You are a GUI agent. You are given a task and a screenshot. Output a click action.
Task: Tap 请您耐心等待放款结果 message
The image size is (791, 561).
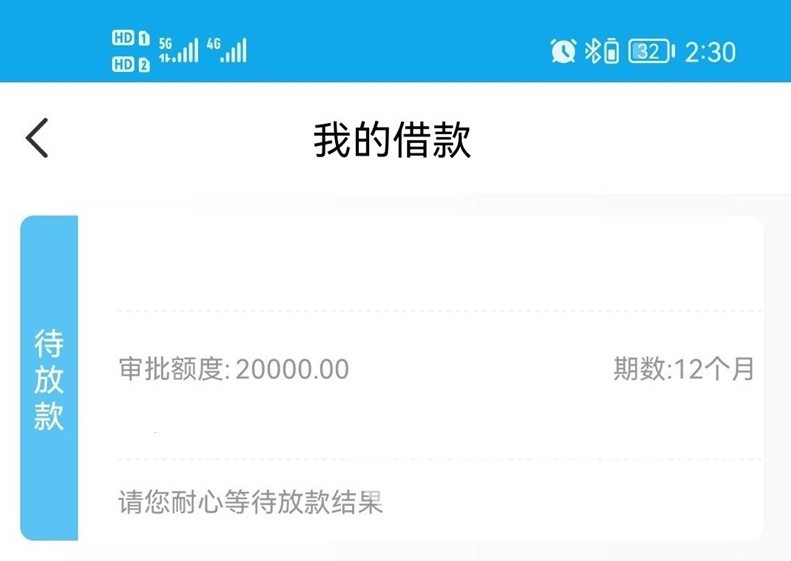coord(251,502)
